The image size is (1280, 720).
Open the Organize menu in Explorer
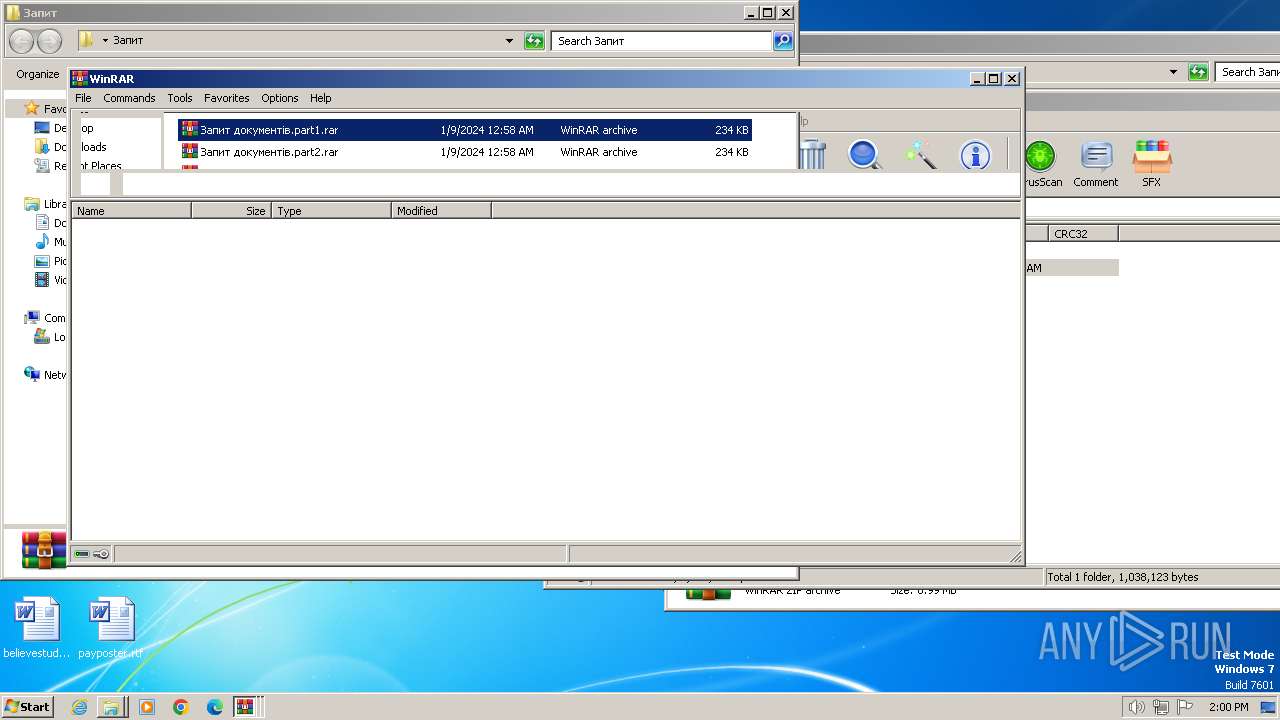pyautogui.click(x=38, y=74)
